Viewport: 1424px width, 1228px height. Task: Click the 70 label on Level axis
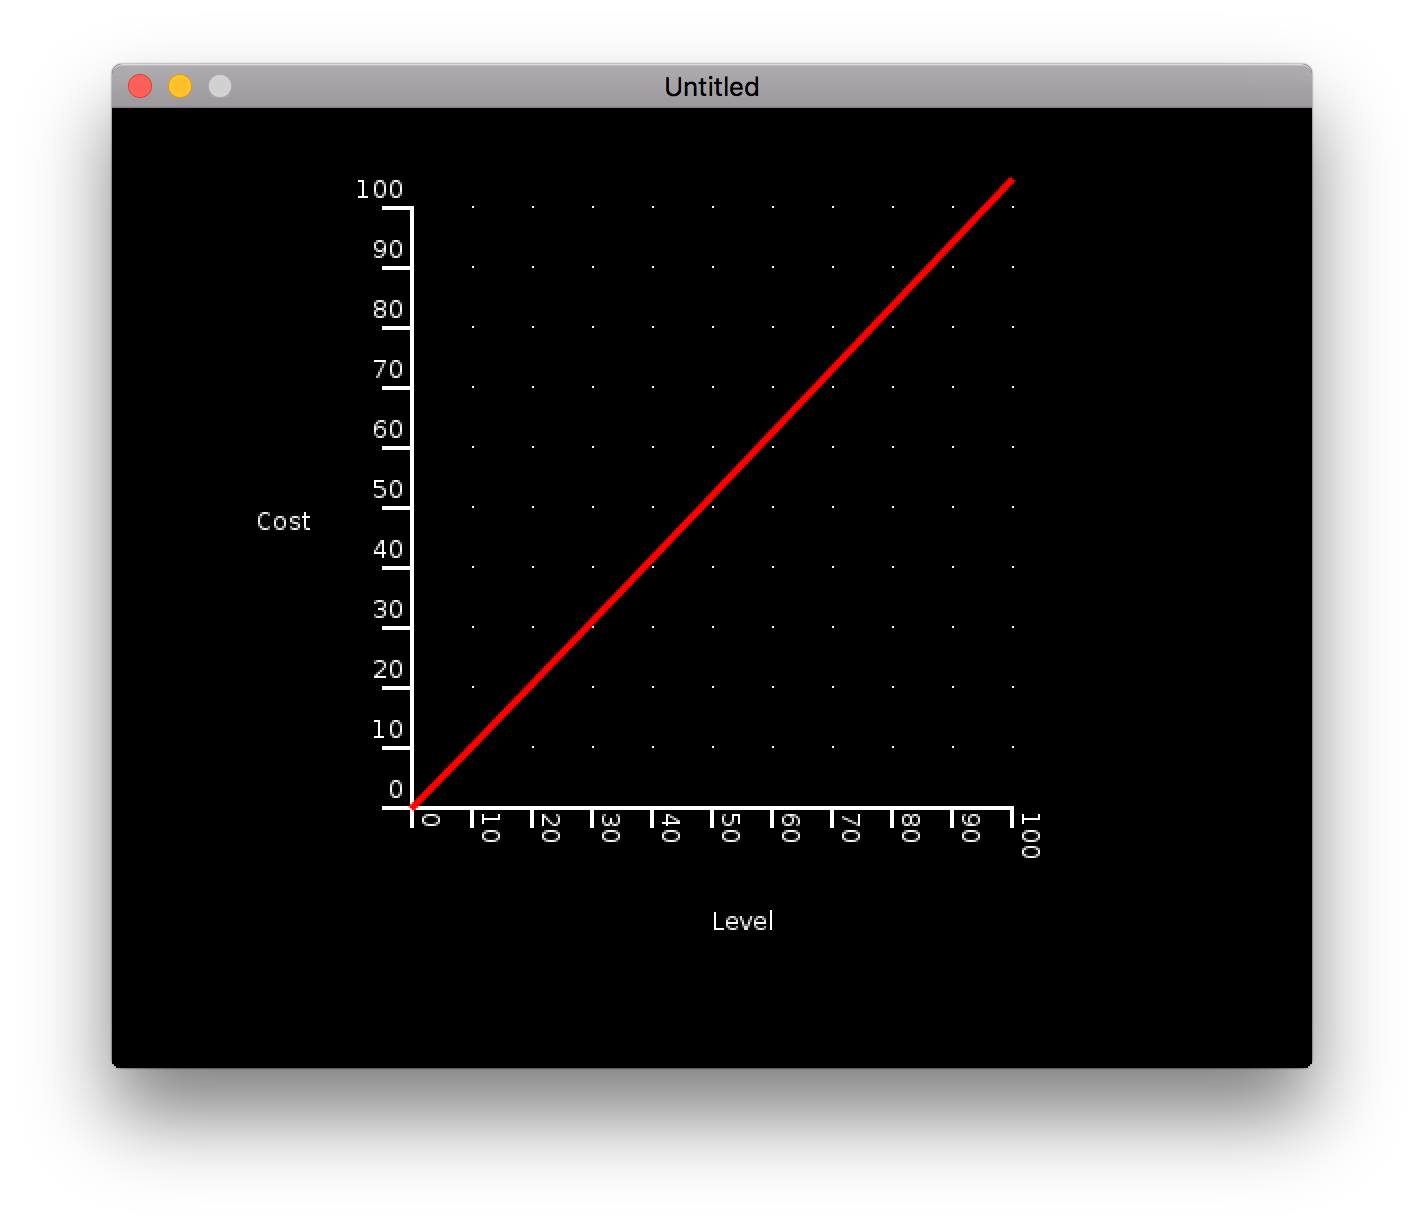click(850, 828)
